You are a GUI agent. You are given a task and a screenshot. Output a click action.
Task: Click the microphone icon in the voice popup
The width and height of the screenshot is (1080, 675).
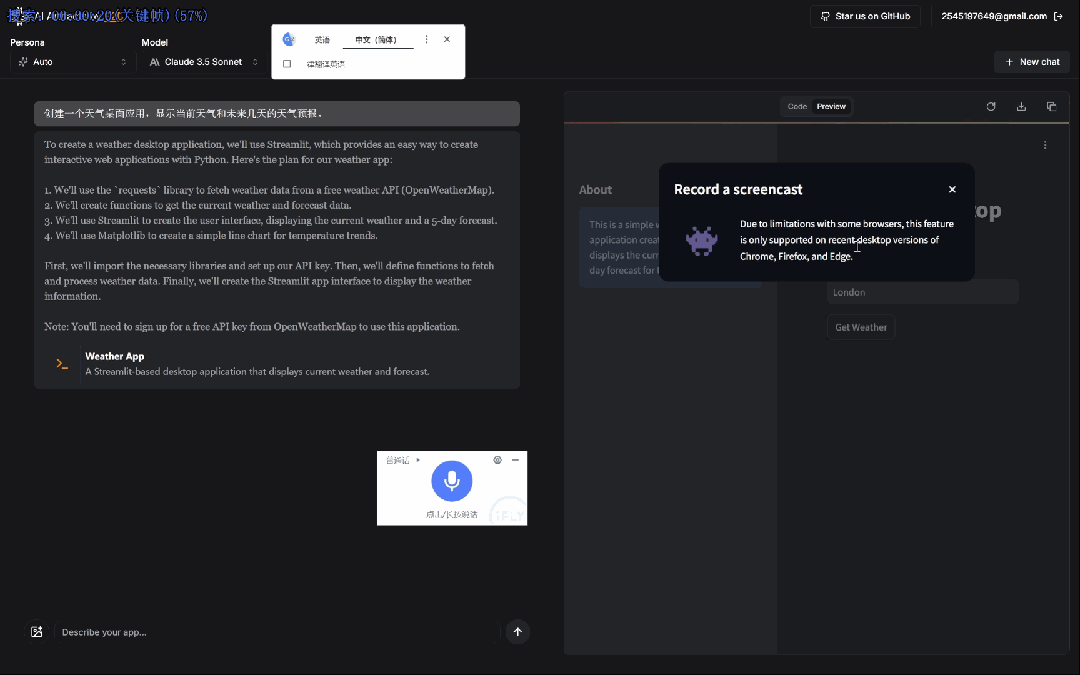point(451,481)
